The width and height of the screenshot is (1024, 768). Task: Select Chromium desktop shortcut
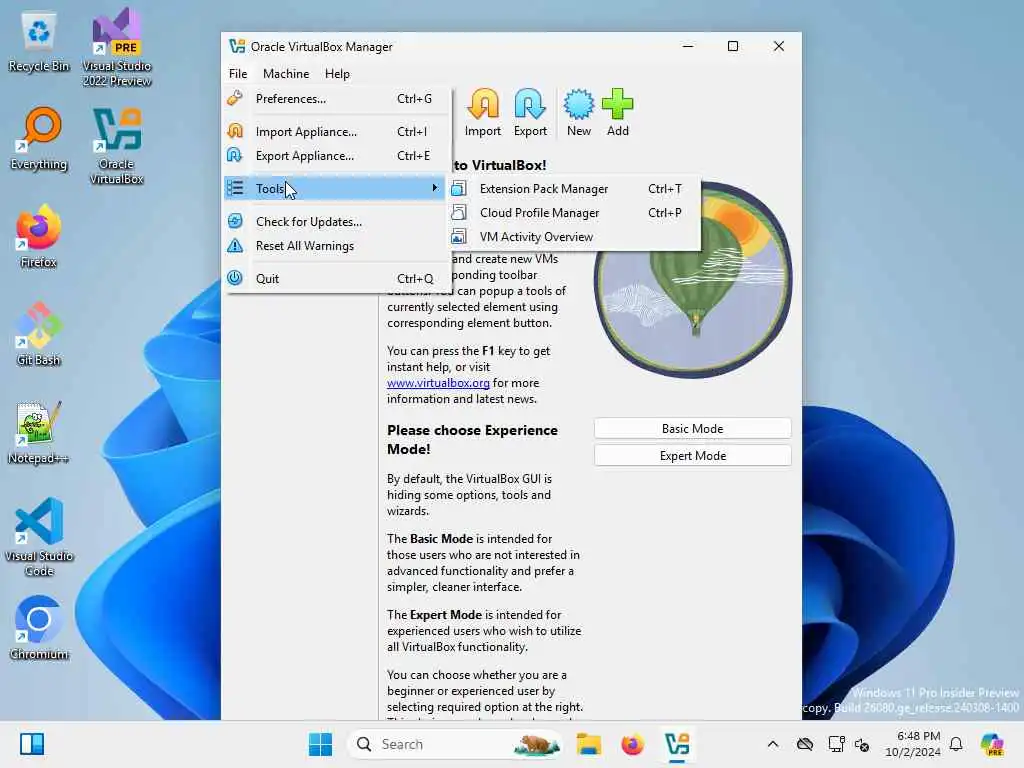coord(39,628)
